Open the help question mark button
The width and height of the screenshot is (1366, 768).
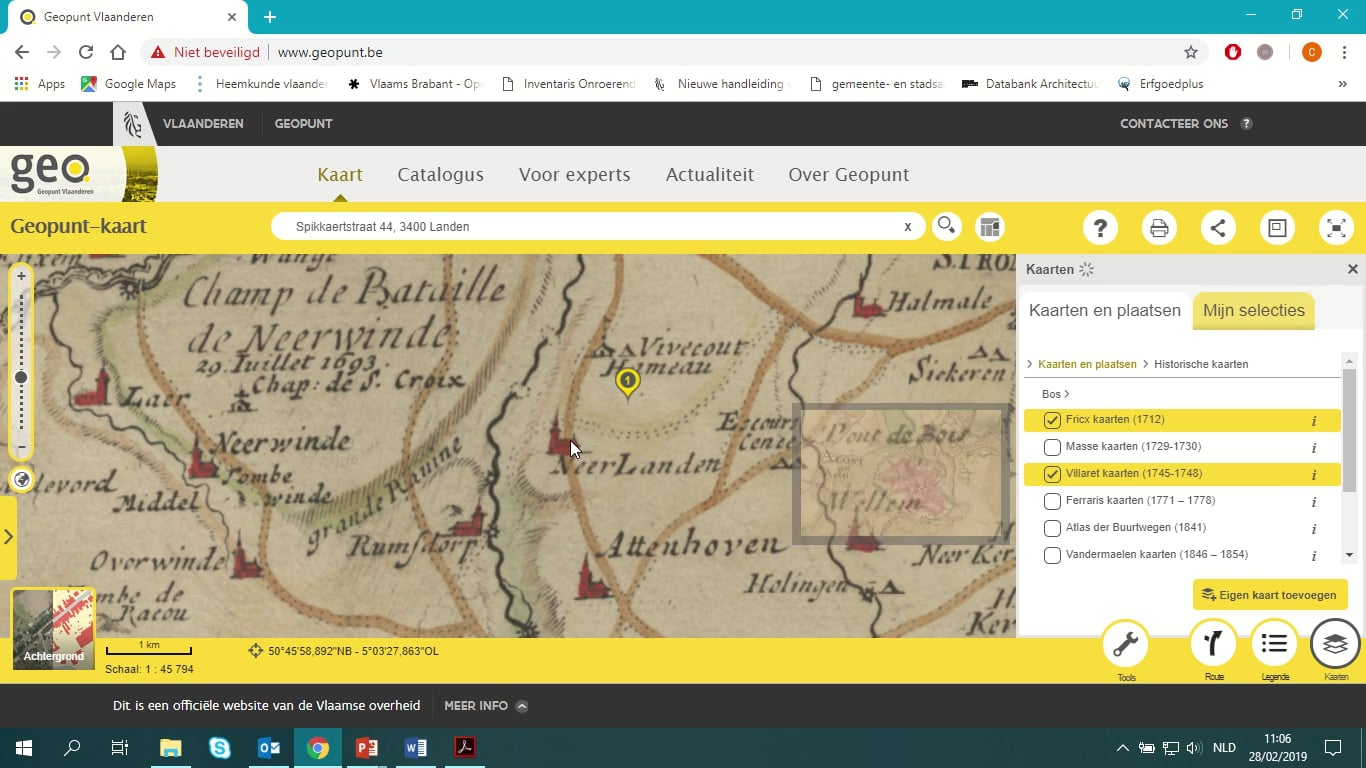[x=1100, y=227]
